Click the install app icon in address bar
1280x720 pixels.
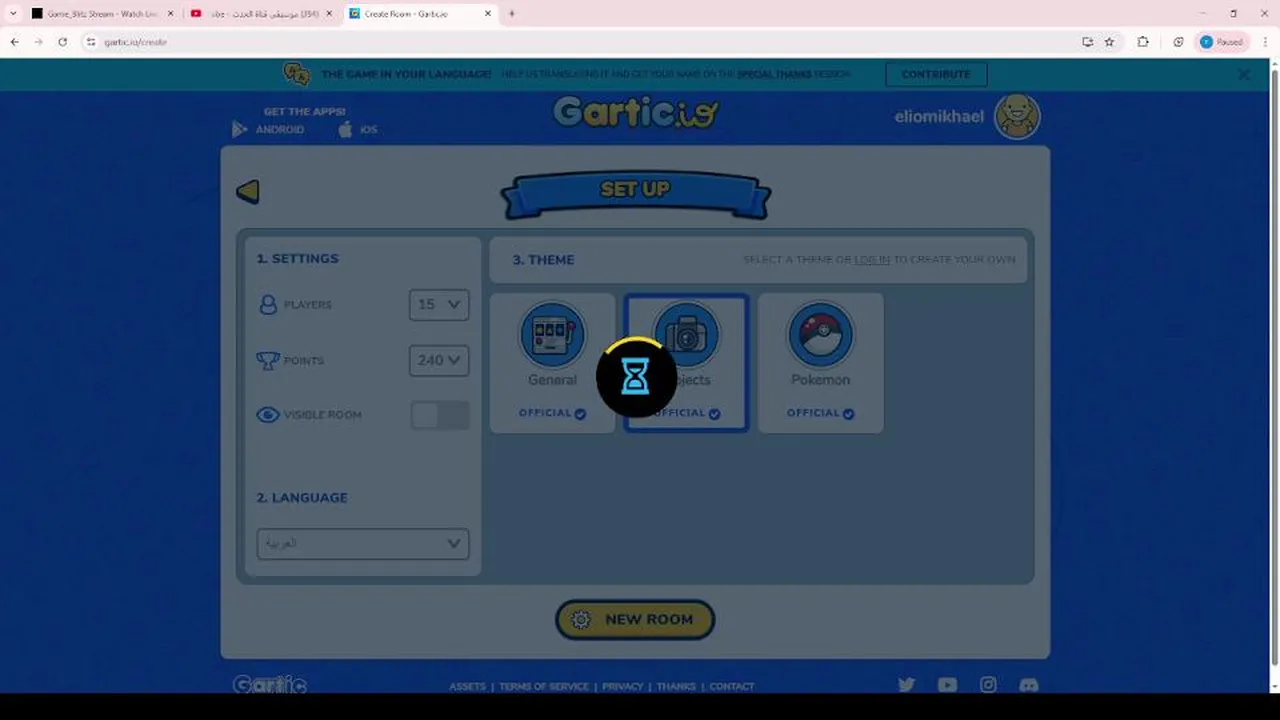tap(1087, 42)
